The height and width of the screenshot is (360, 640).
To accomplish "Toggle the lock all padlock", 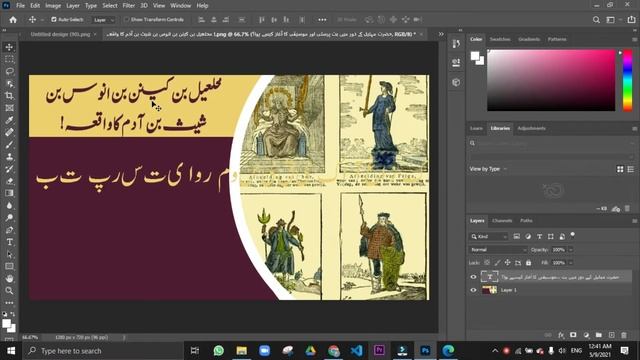I will (x=529, y=262).
